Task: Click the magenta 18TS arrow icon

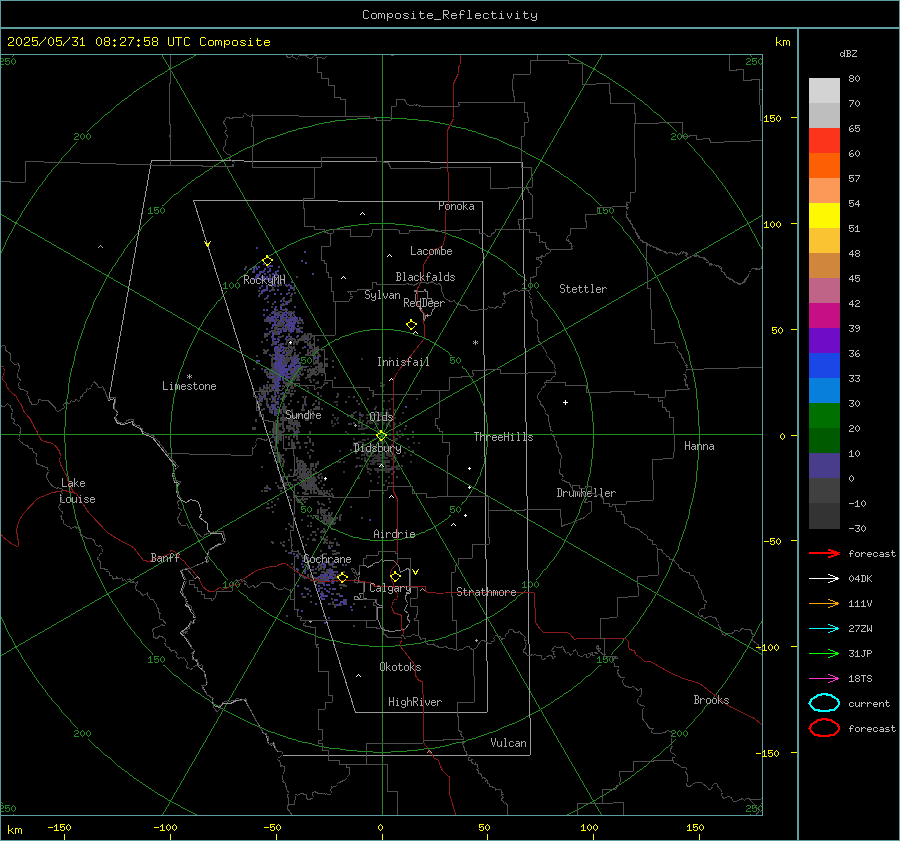Action: 824,679
